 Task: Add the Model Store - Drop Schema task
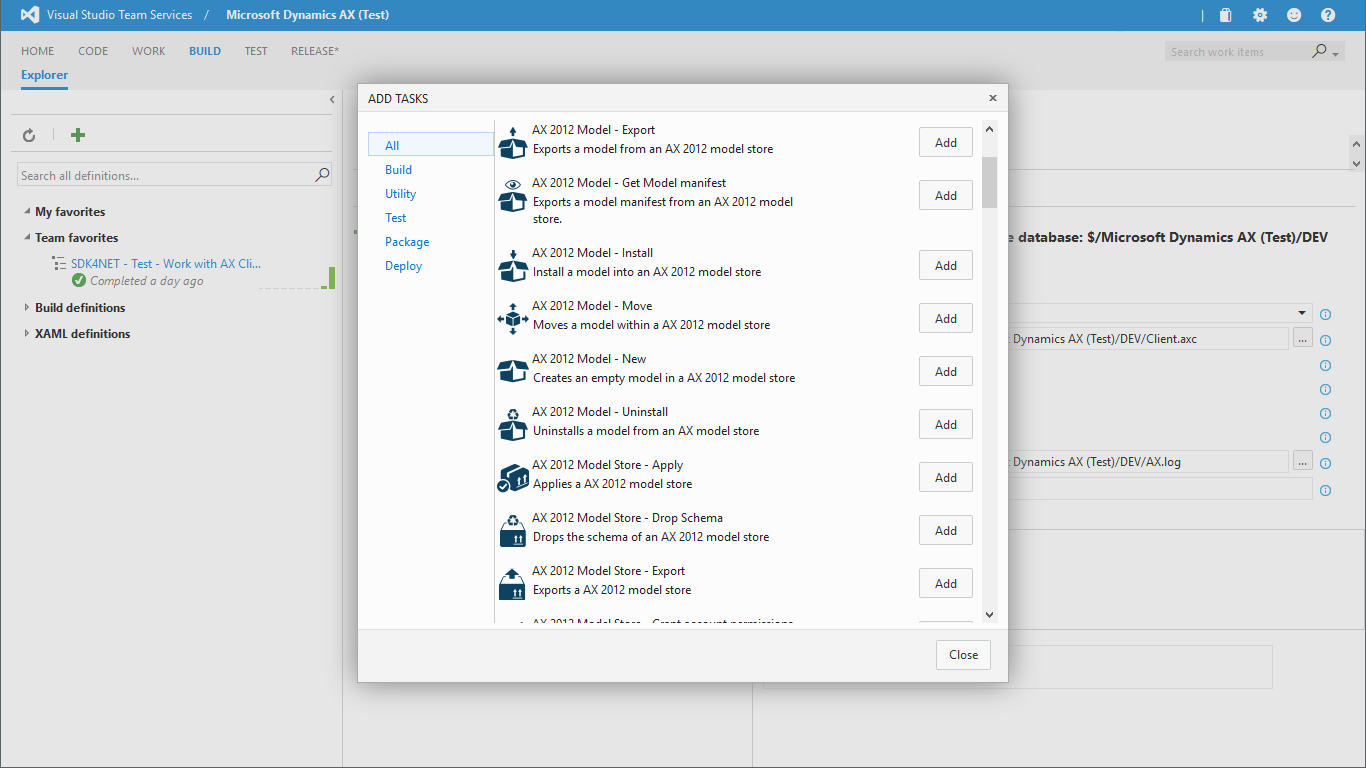(946, 530)
